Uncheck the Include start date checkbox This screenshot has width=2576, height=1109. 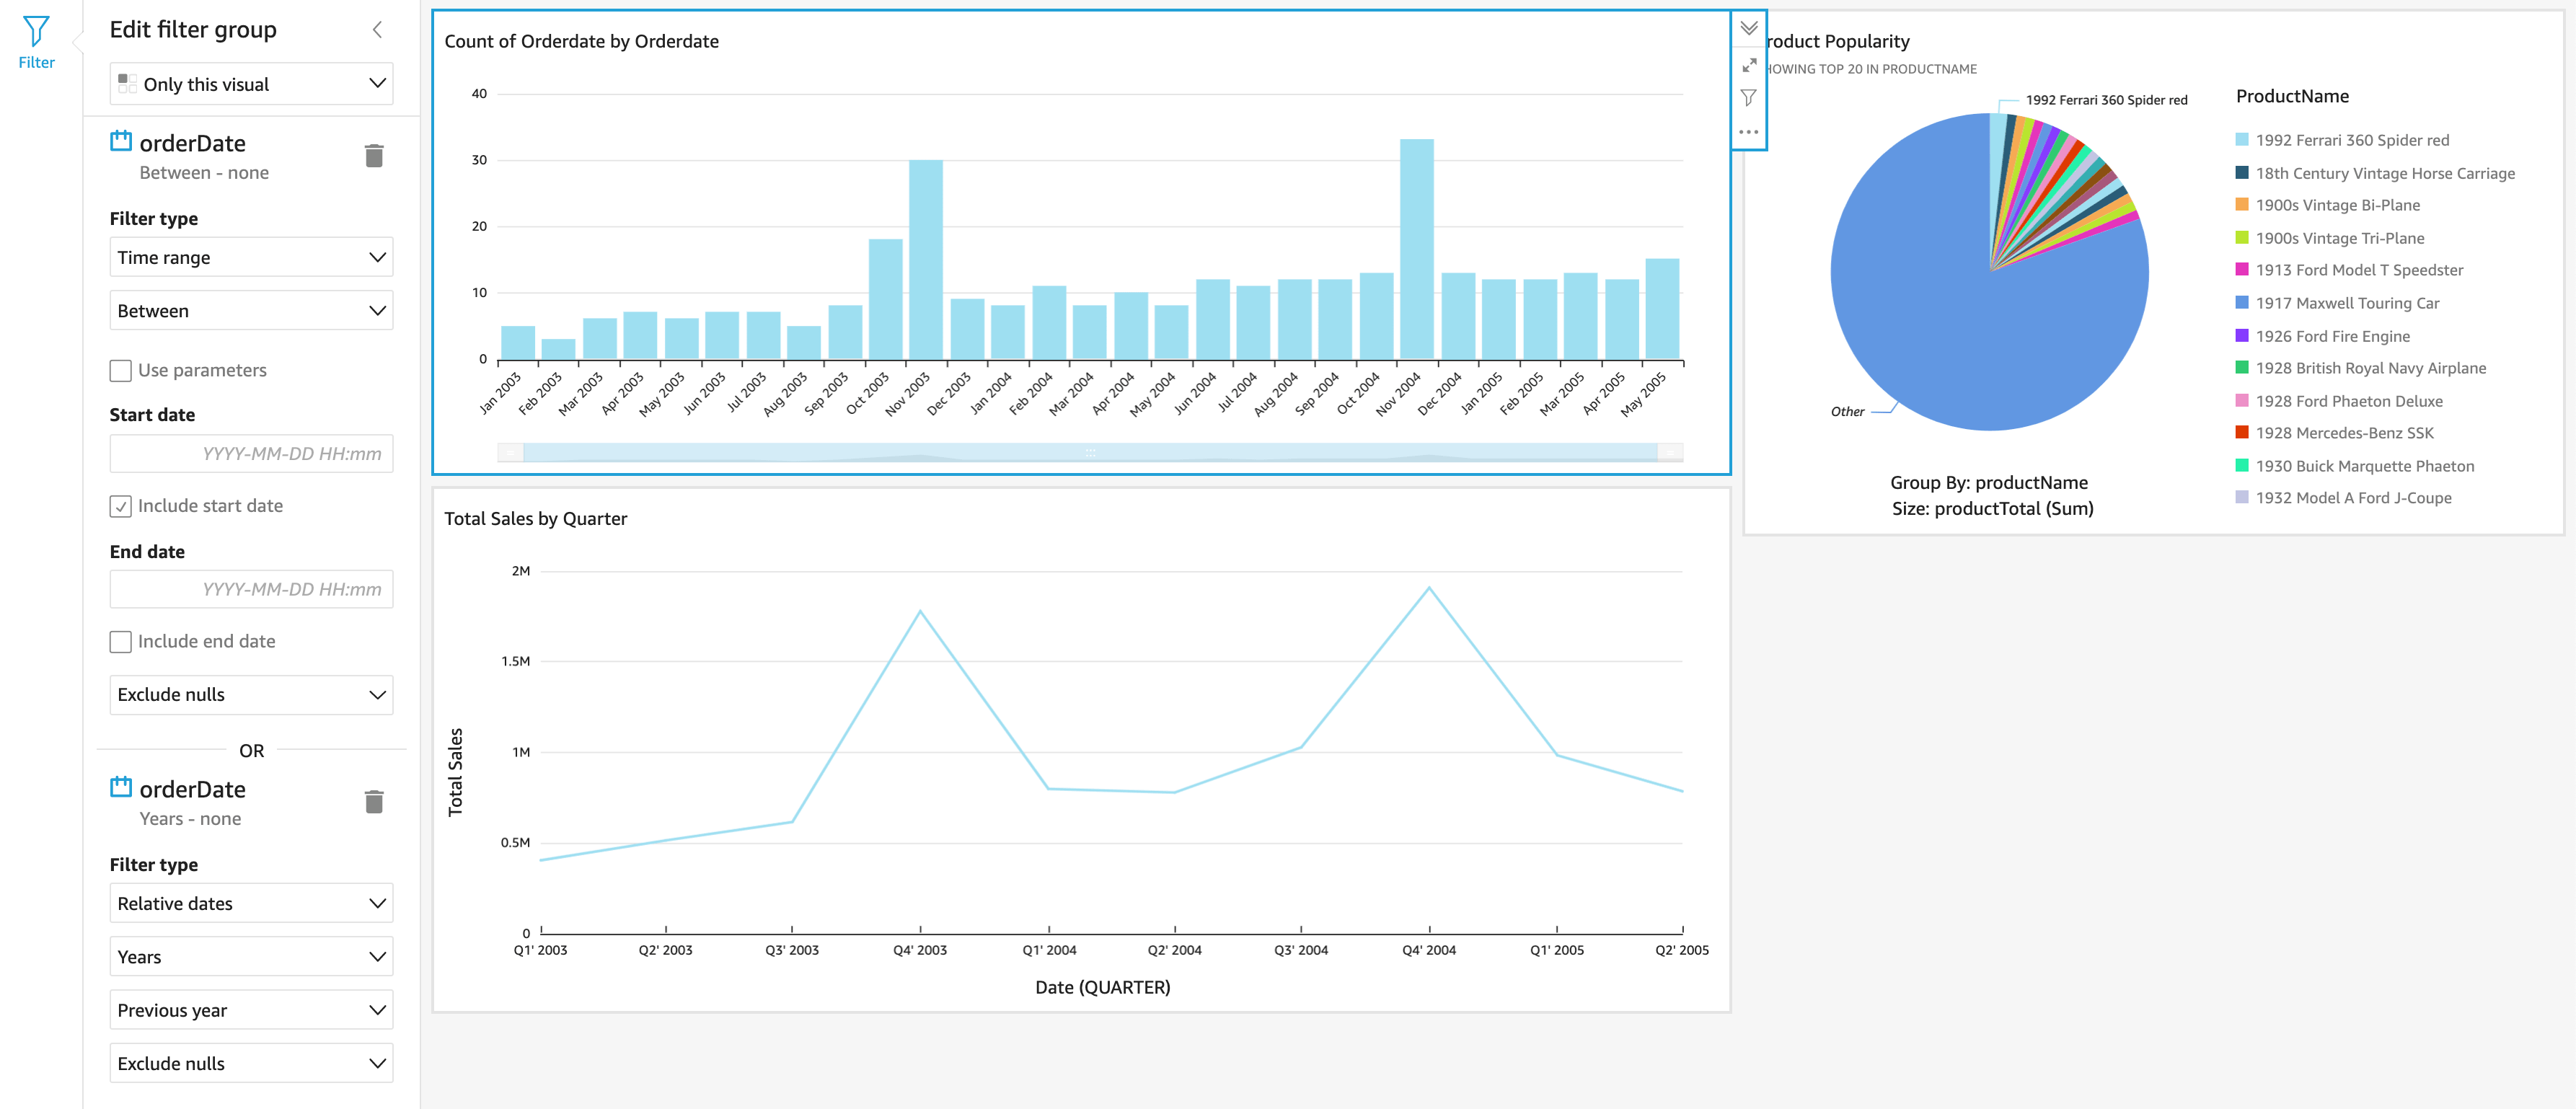(120, 506)
